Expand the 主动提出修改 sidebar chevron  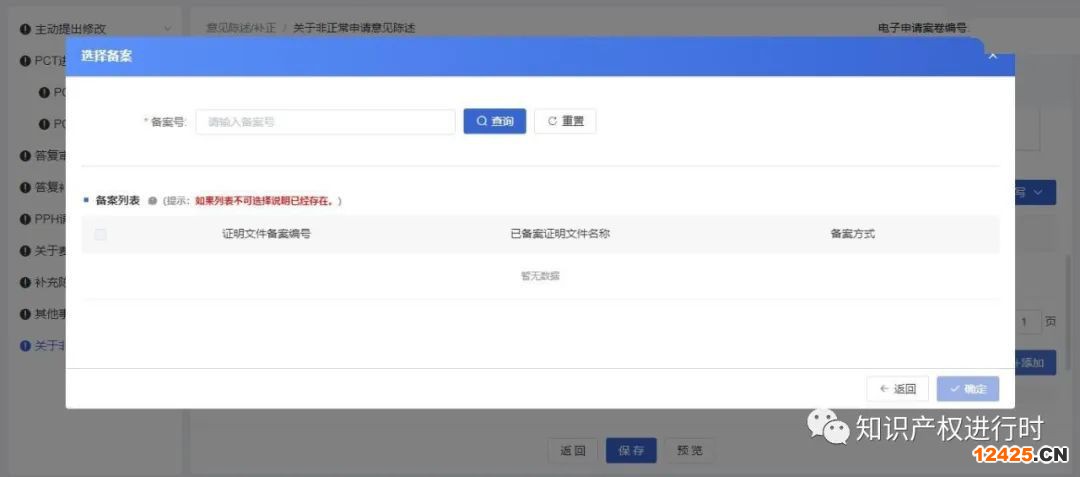(x=167, y=29)
